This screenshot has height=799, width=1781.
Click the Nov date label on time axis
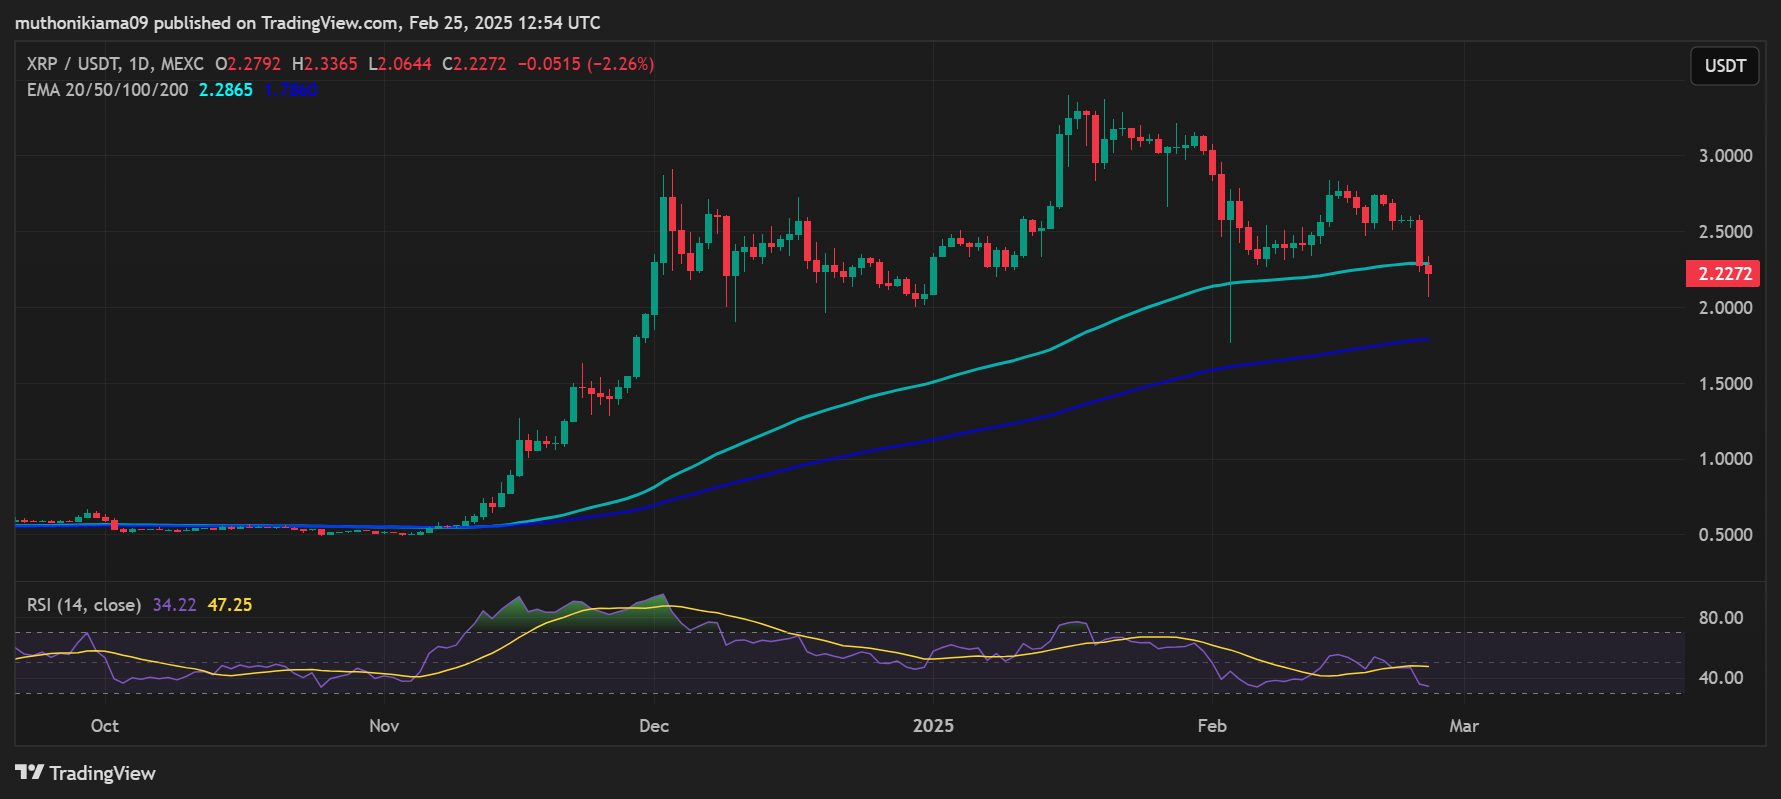tap(384, 726)
